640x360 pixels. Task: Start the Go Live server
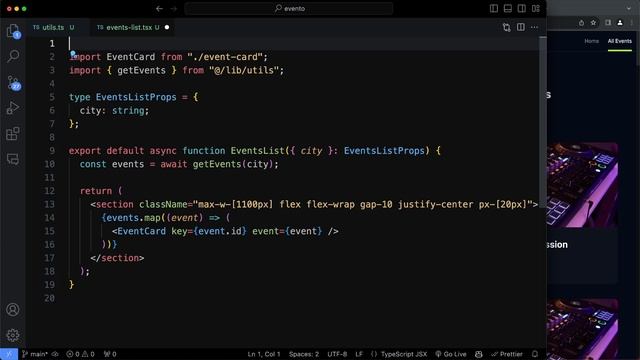click(x=451, y=354)
